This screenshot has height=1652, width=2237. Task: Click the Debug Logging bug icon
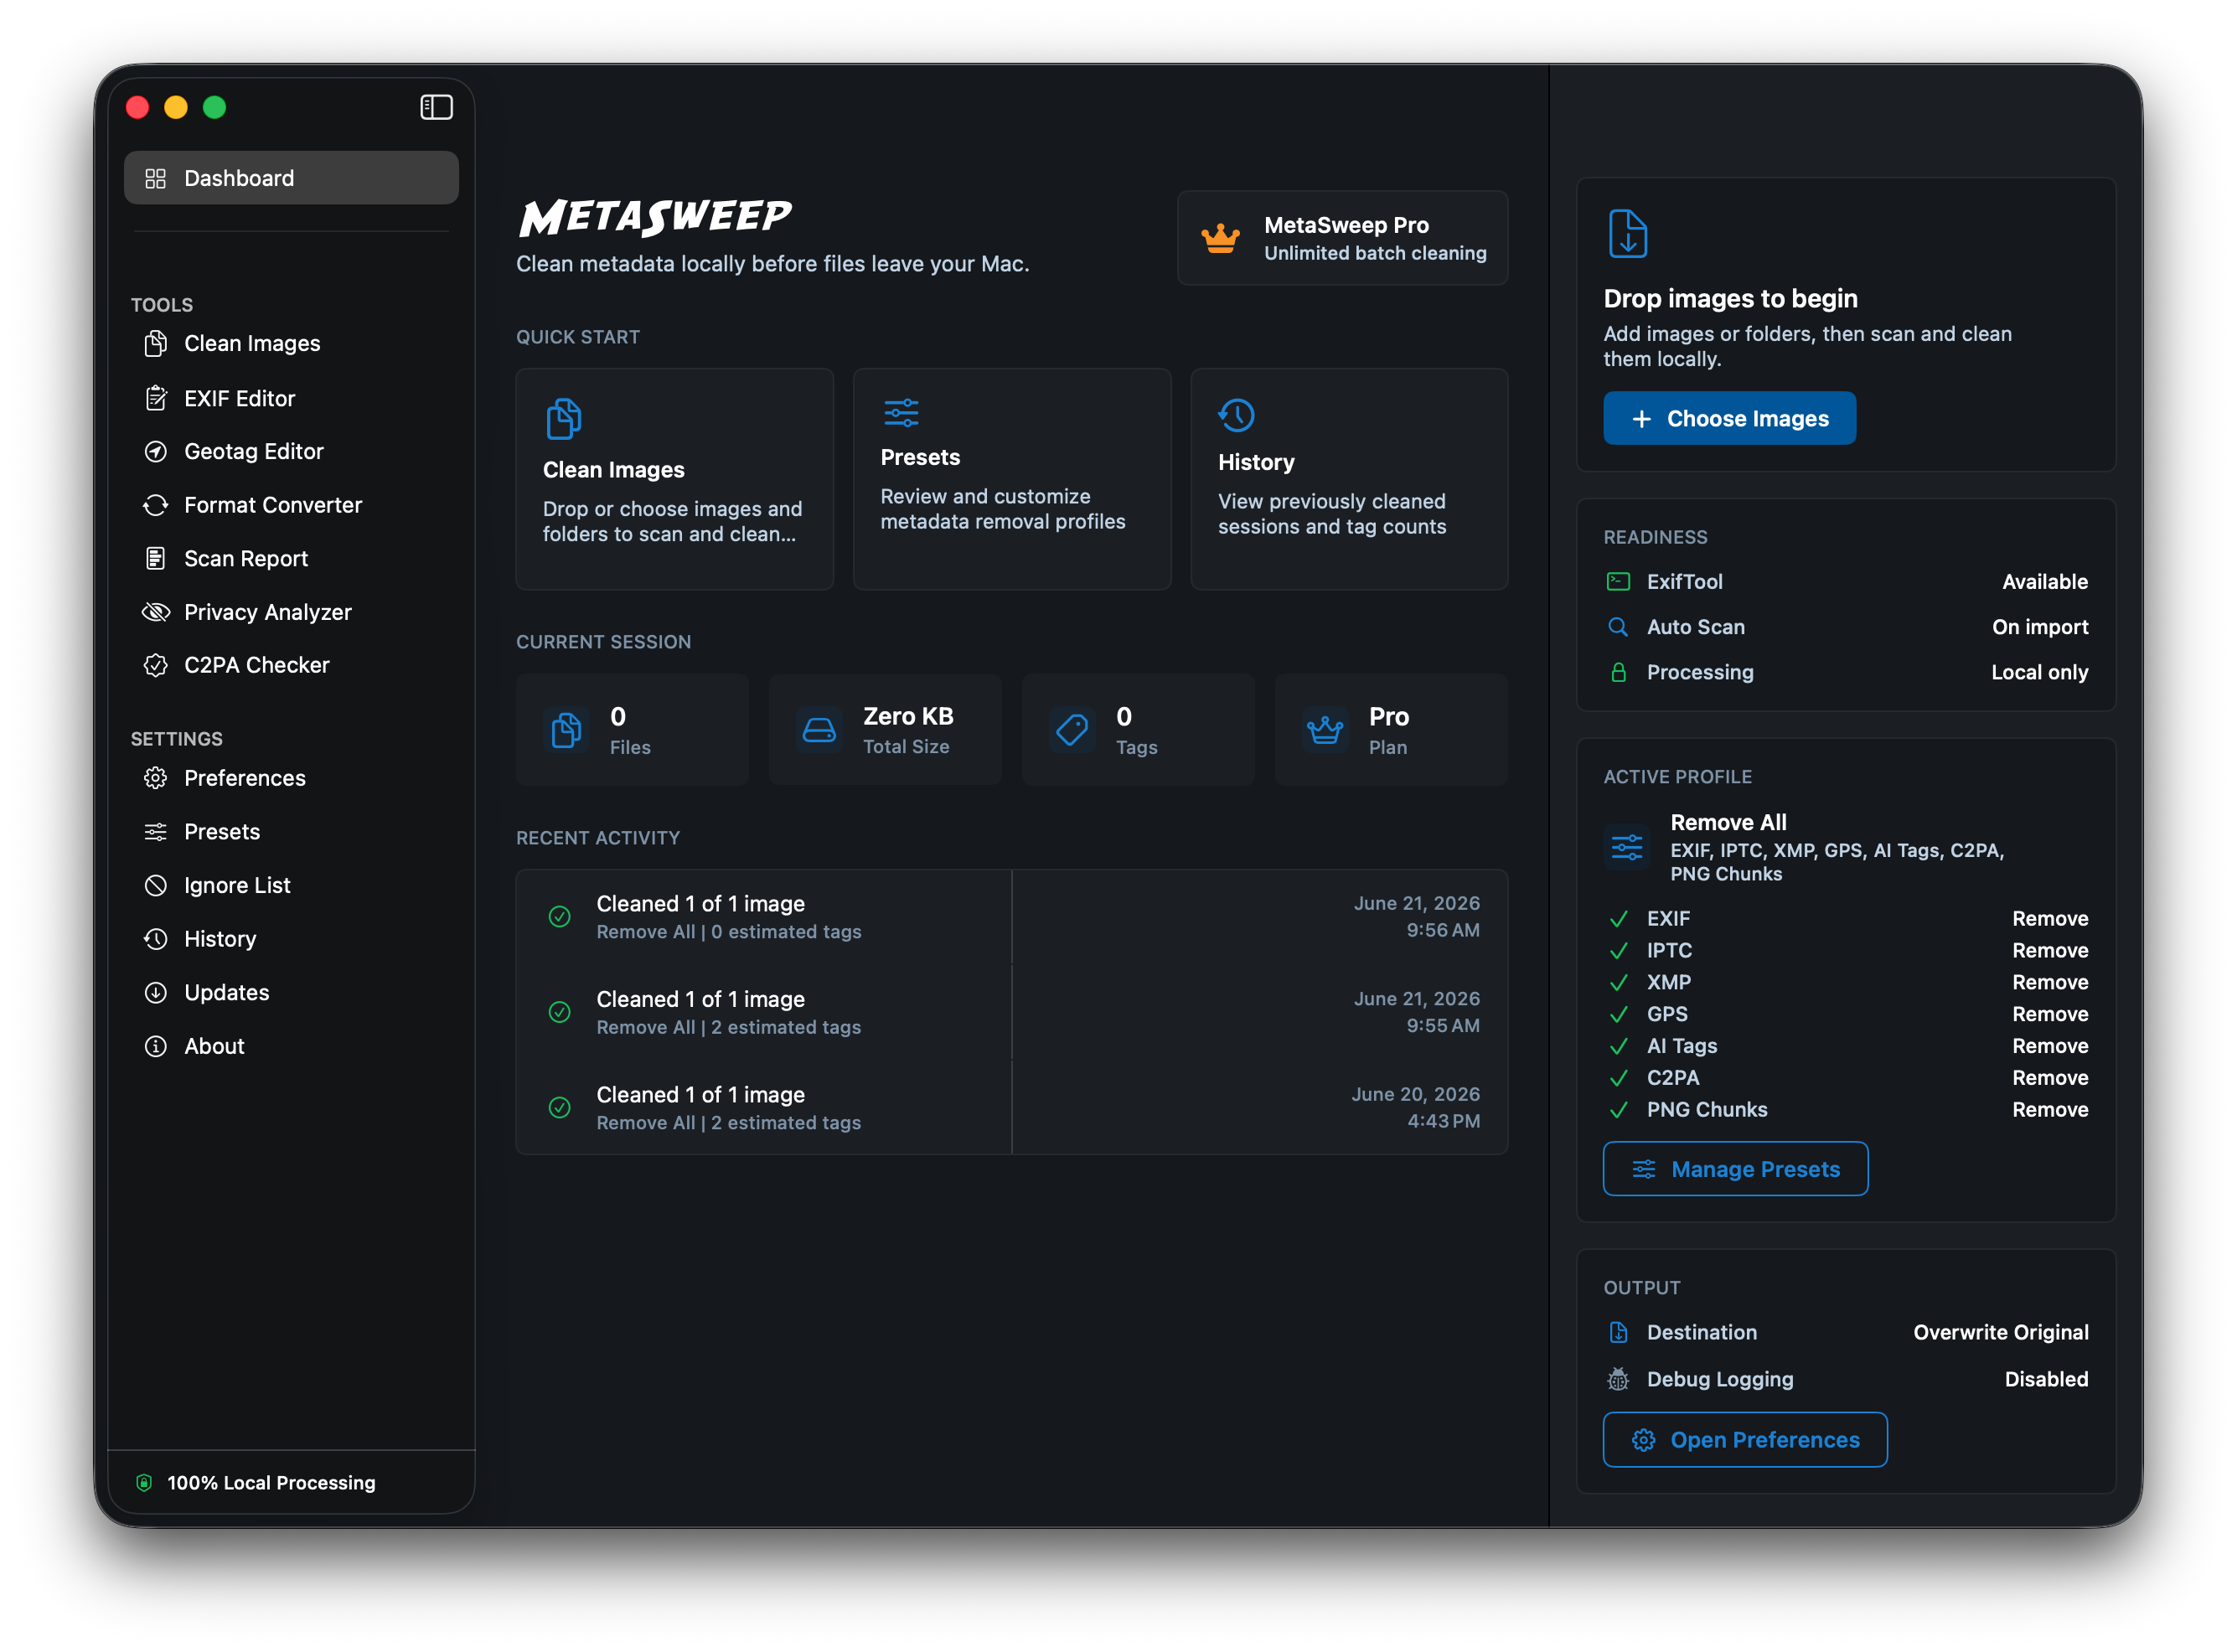[x=1618, y=1379]
